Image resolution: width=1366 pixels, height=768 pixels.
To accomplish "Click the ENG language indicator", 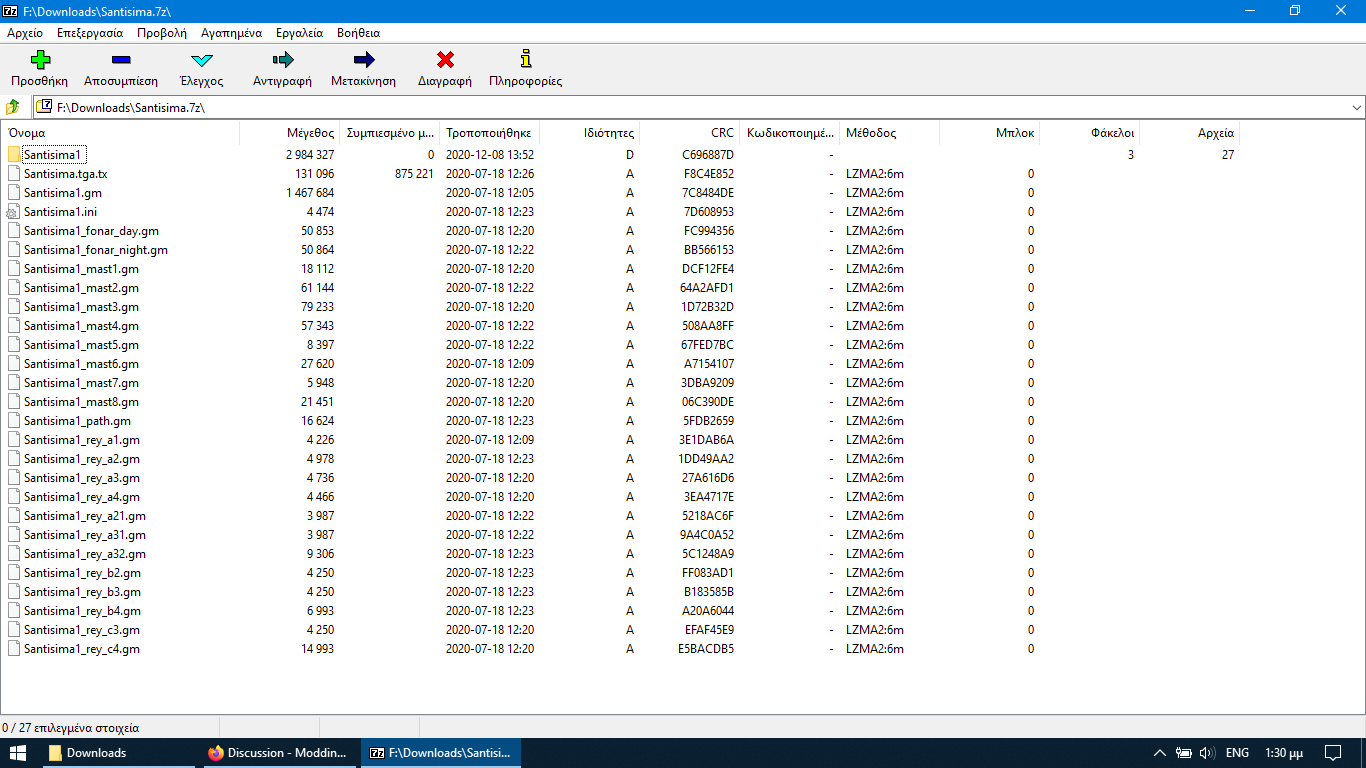I will coord(1237,753).
